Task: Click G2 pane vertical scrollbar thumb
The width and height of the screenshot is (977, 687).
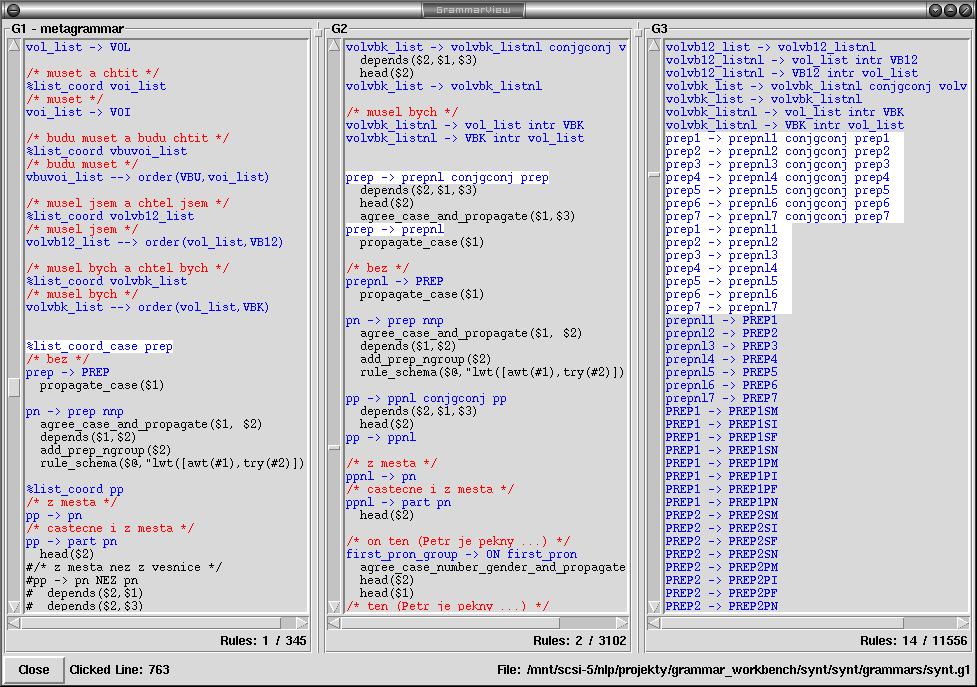Action: 335,447
